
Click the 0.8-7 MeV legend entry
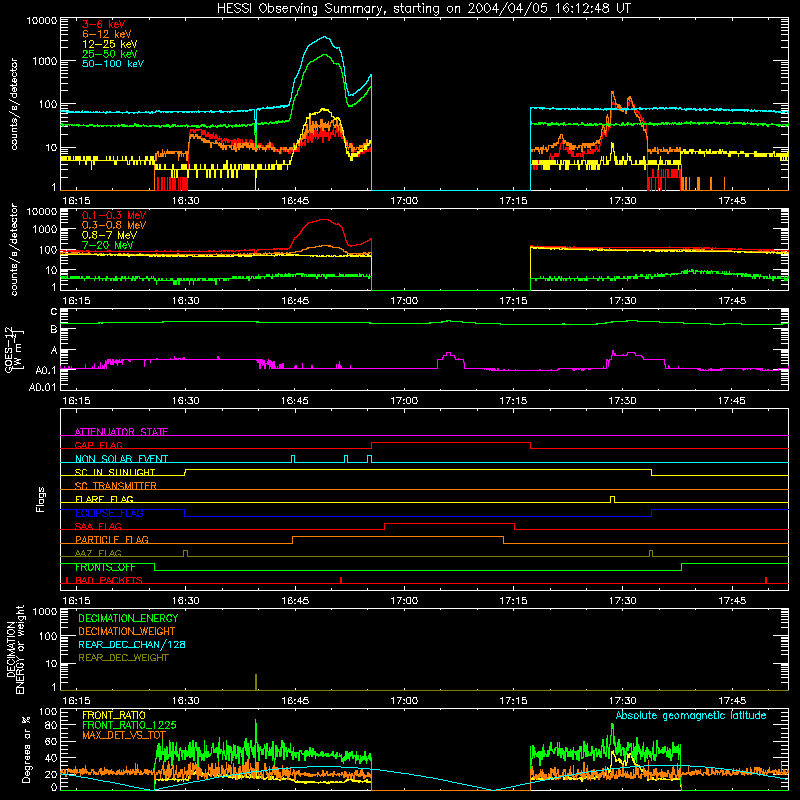click(109, 235)
